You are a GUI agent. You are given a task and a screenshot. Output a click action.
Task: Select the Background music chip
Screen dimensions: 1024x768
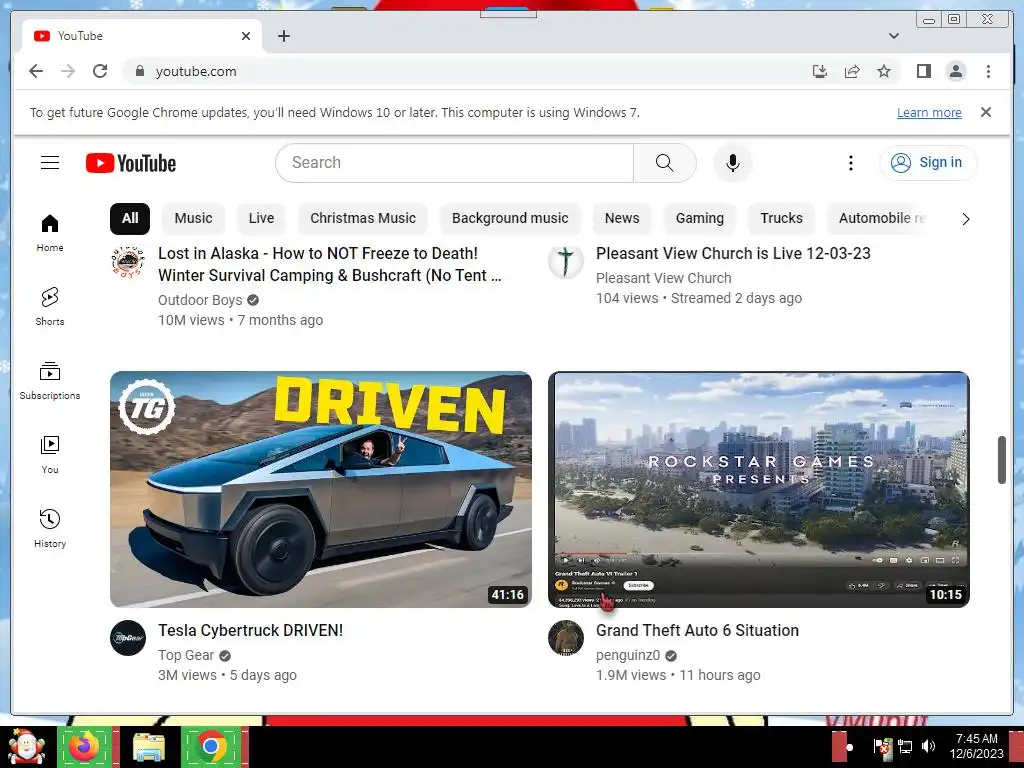pos(510,218)
